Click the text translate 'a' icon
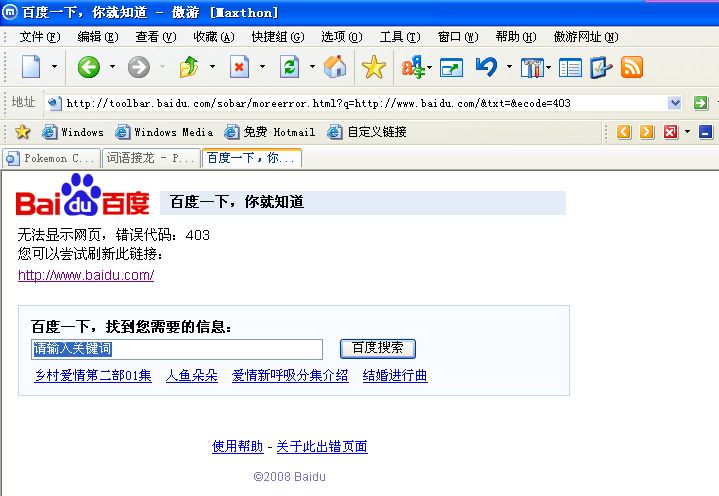The image size is (719, 496). (x=413, y=67)
